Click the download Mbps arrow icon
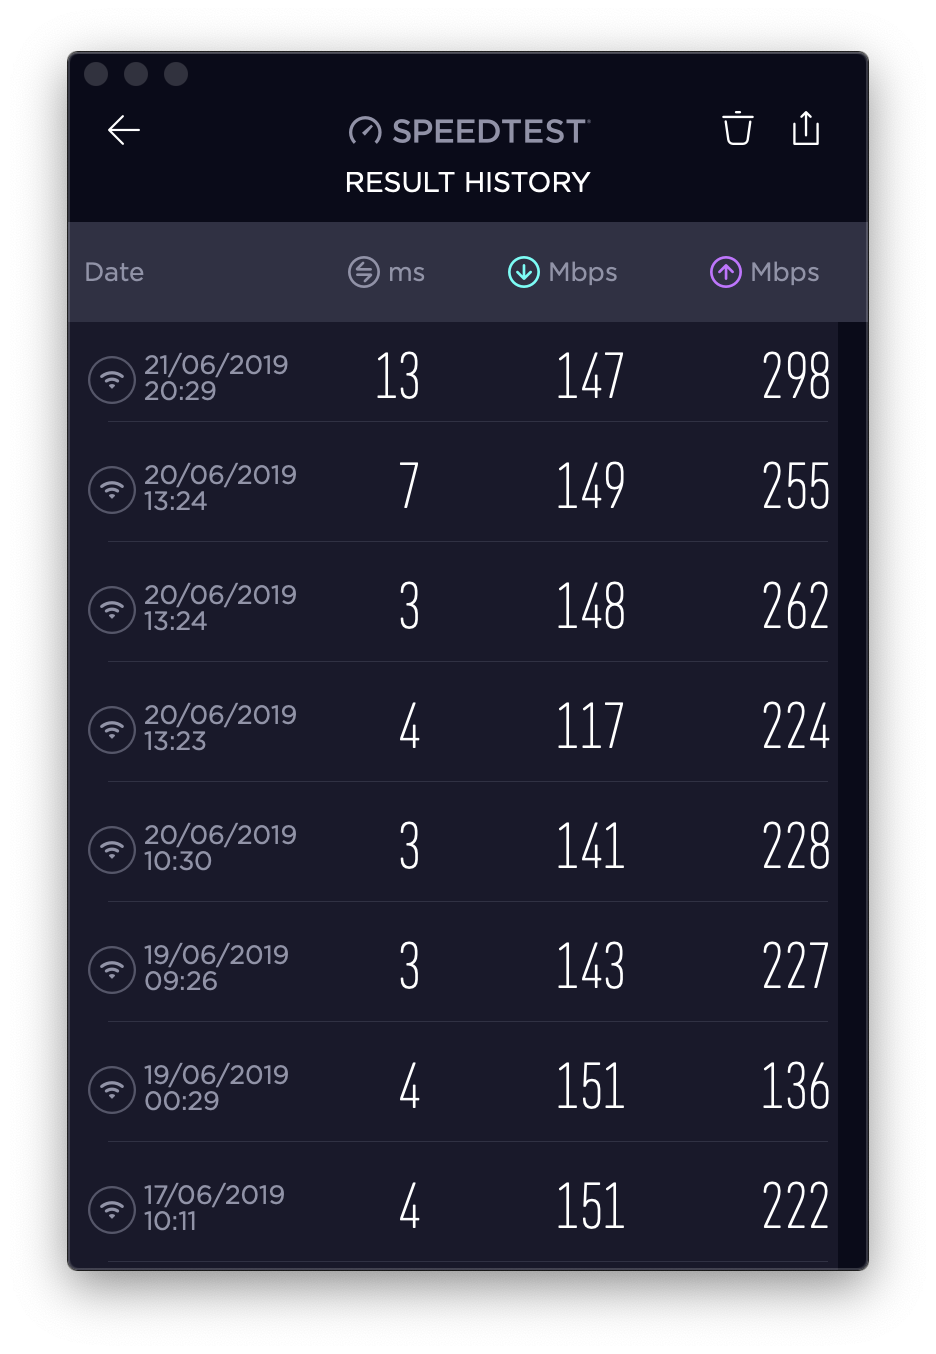This screenshot has width=936, height=1354. (523, 272)
